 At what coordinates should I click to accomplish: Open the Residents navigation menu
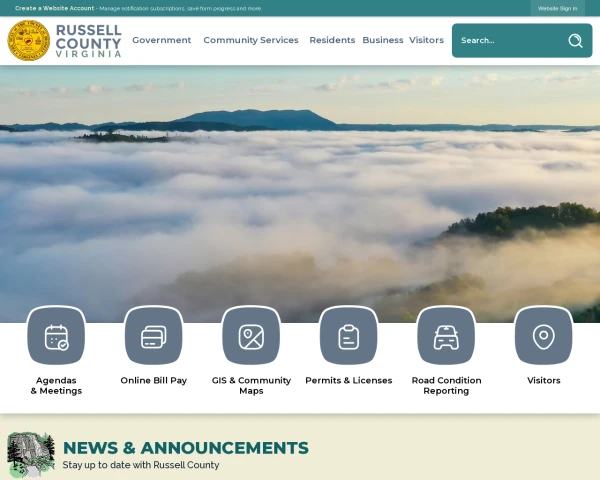pos(332,40)
